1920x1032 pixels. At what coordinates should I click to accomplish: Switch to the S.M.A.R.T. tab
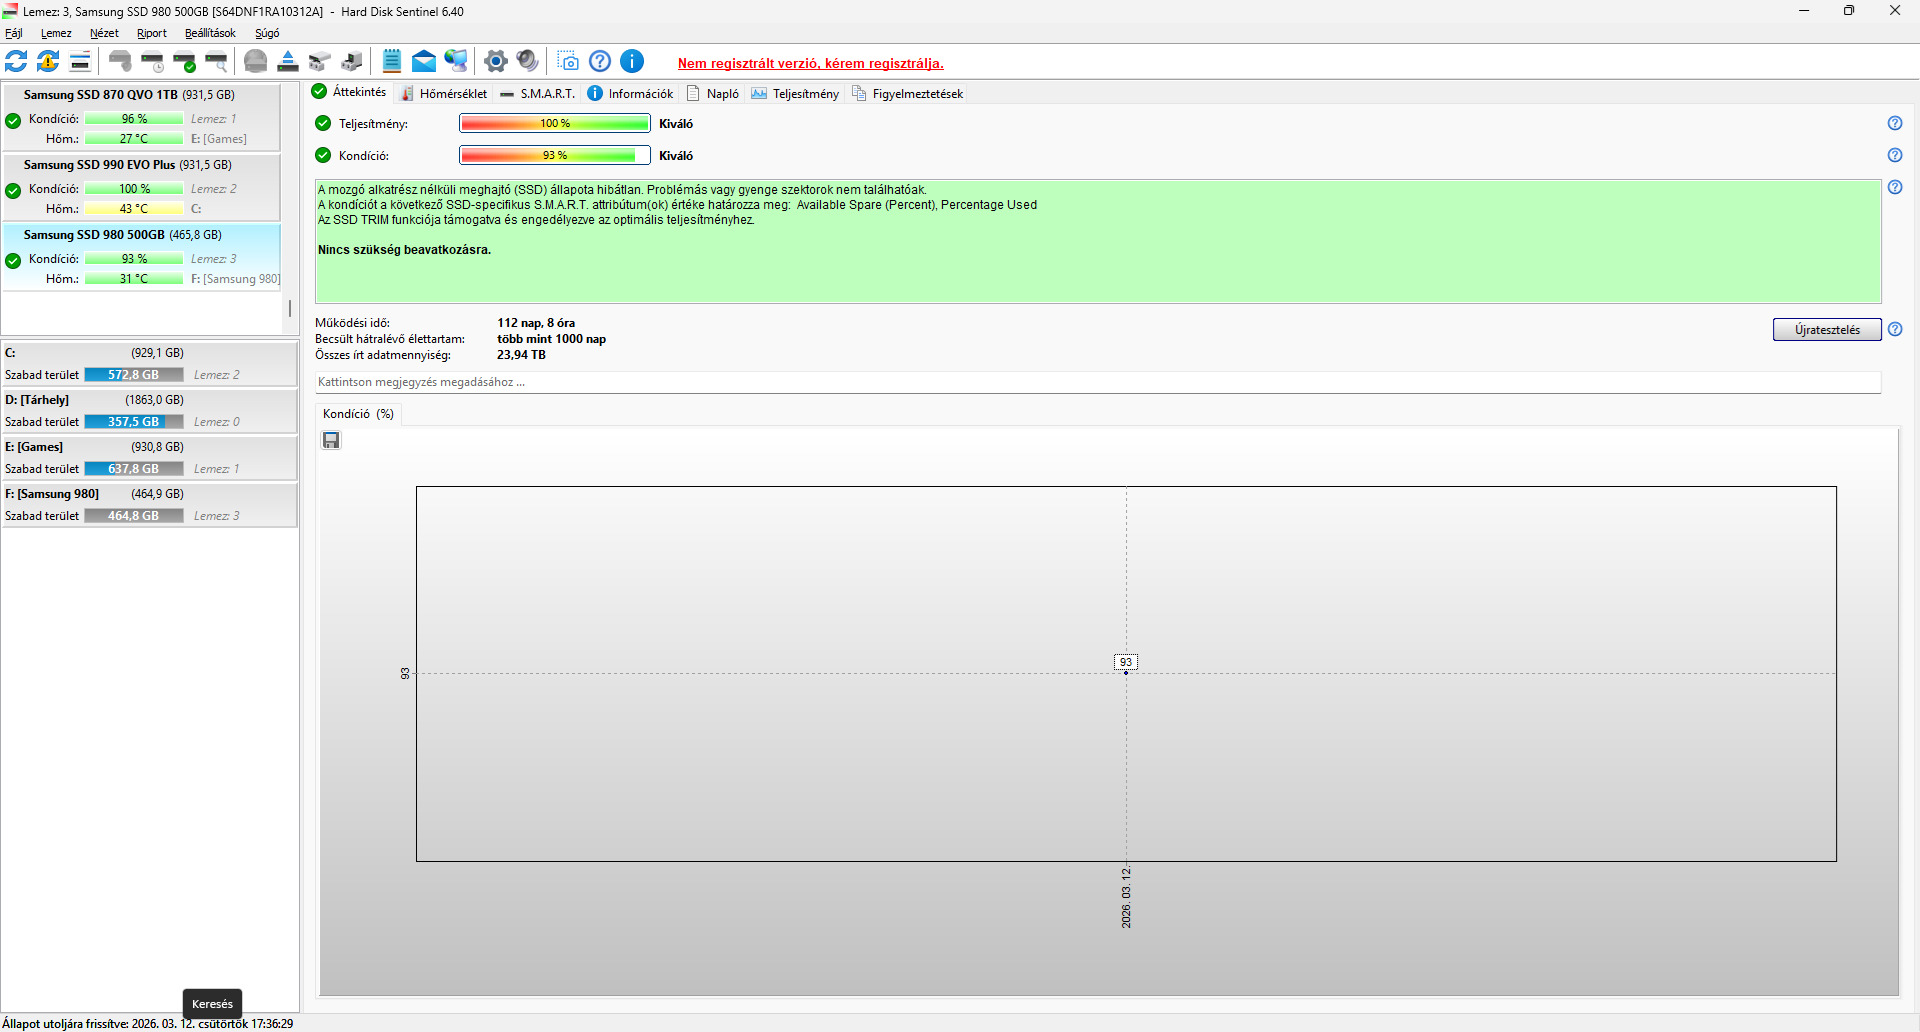[537, 94]
